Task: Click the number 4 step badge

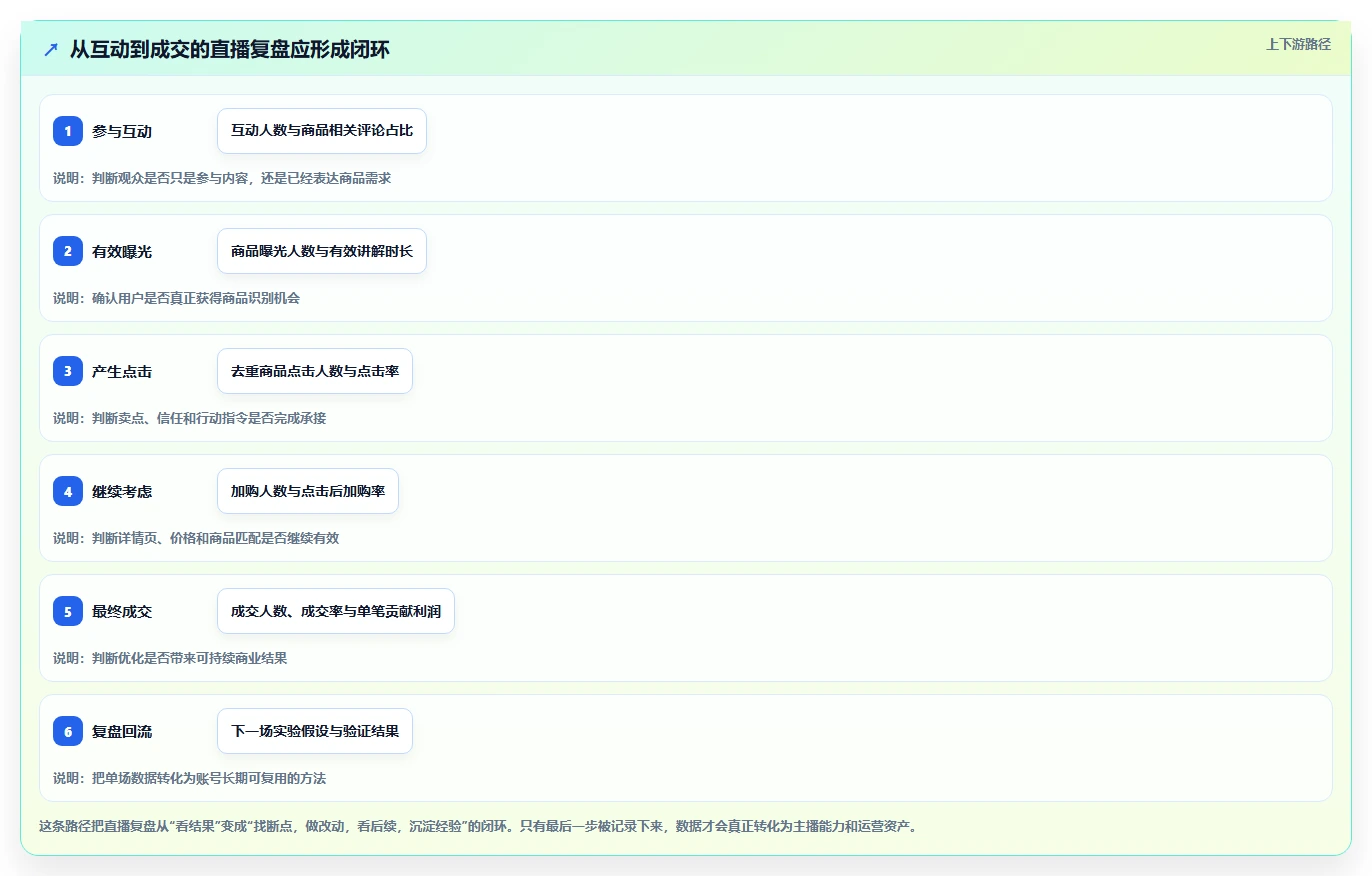Action: tap(68, 491)
